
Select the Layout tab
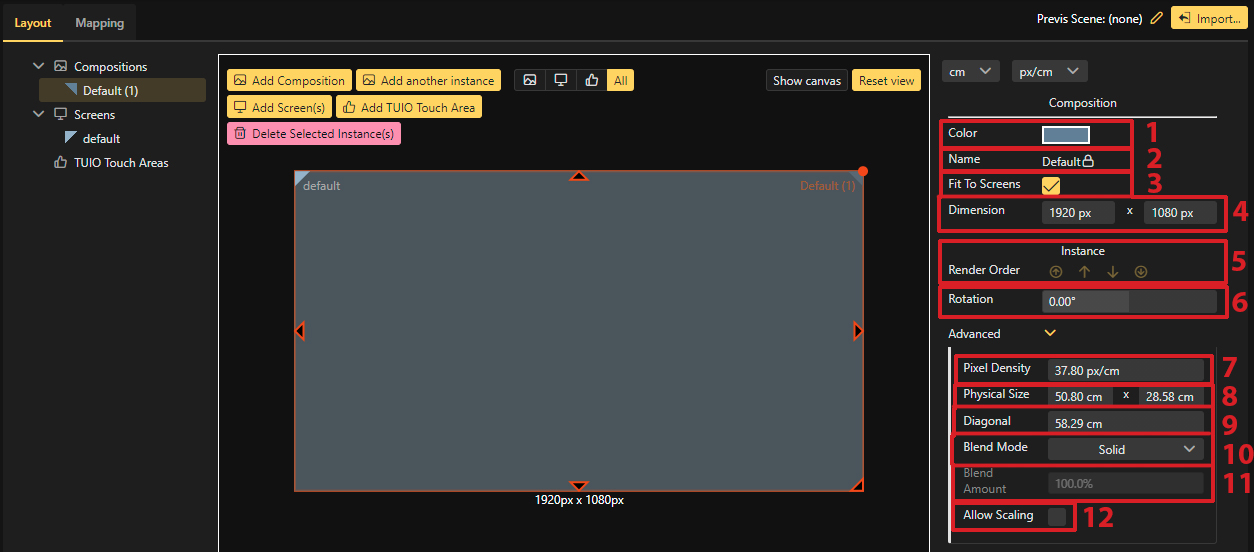(33, 22)
